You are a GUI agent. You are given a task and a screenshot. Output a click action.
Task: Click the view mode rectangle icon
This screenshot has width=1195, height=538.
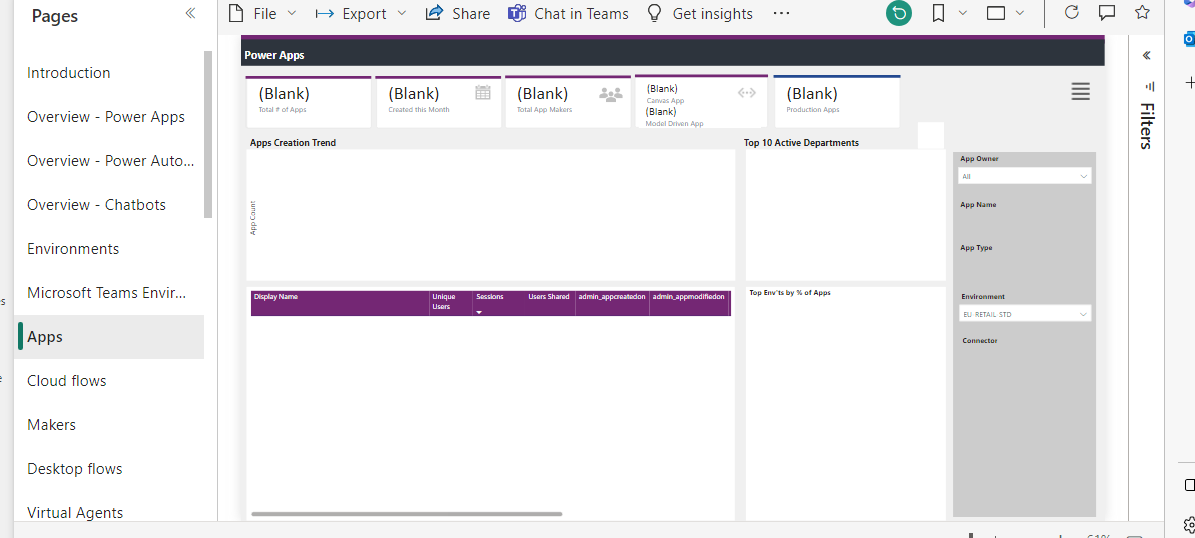[x=996, y=13]
